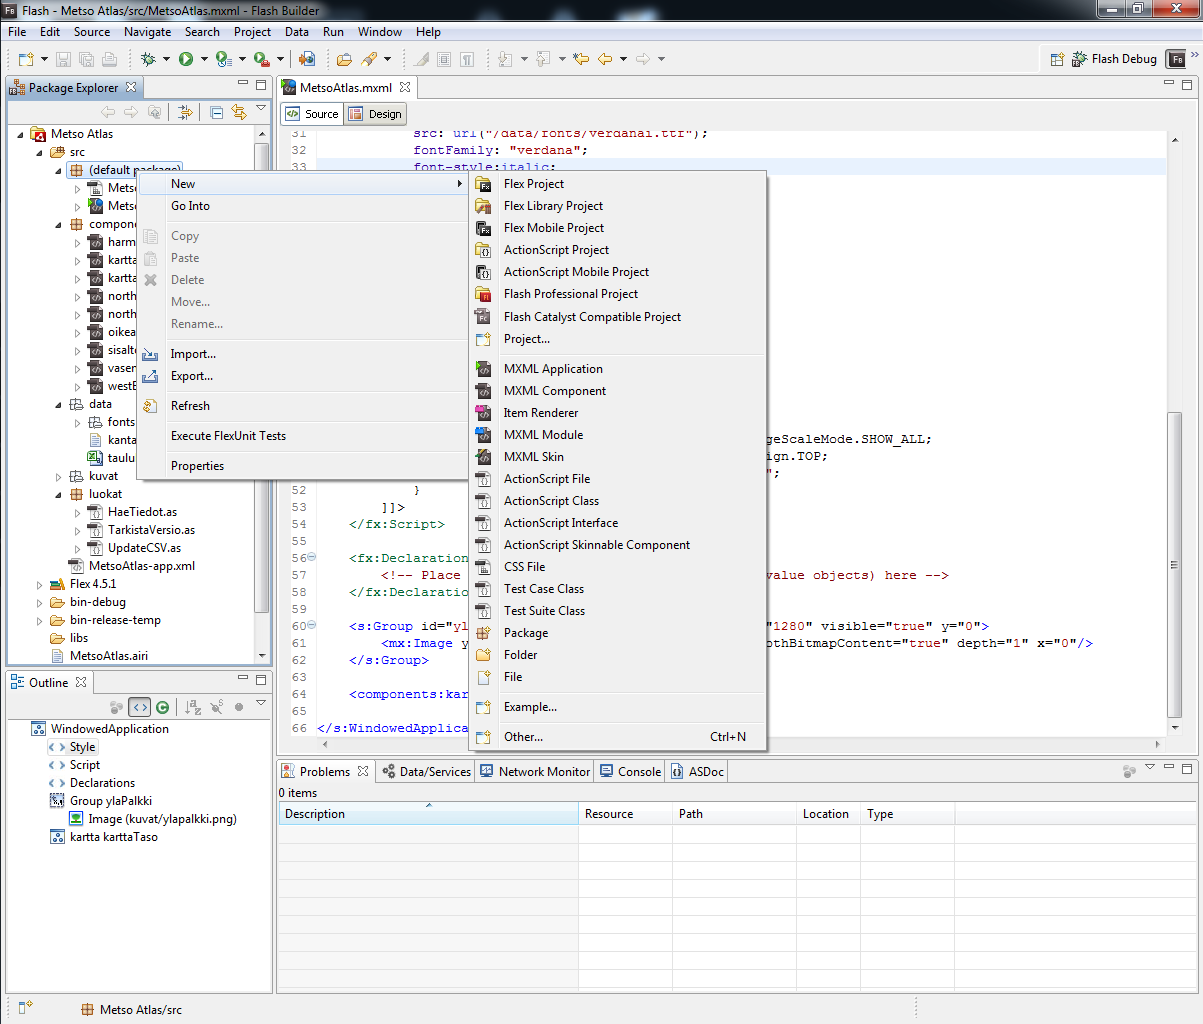Expand the bin-release-temp folder

(x=40, y=621)
